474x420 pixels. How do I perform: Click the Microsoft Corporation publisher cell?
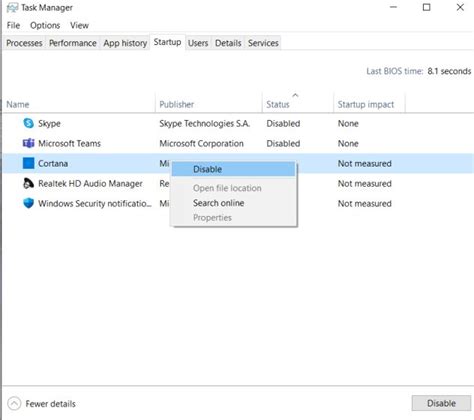(x=201, y=143)
